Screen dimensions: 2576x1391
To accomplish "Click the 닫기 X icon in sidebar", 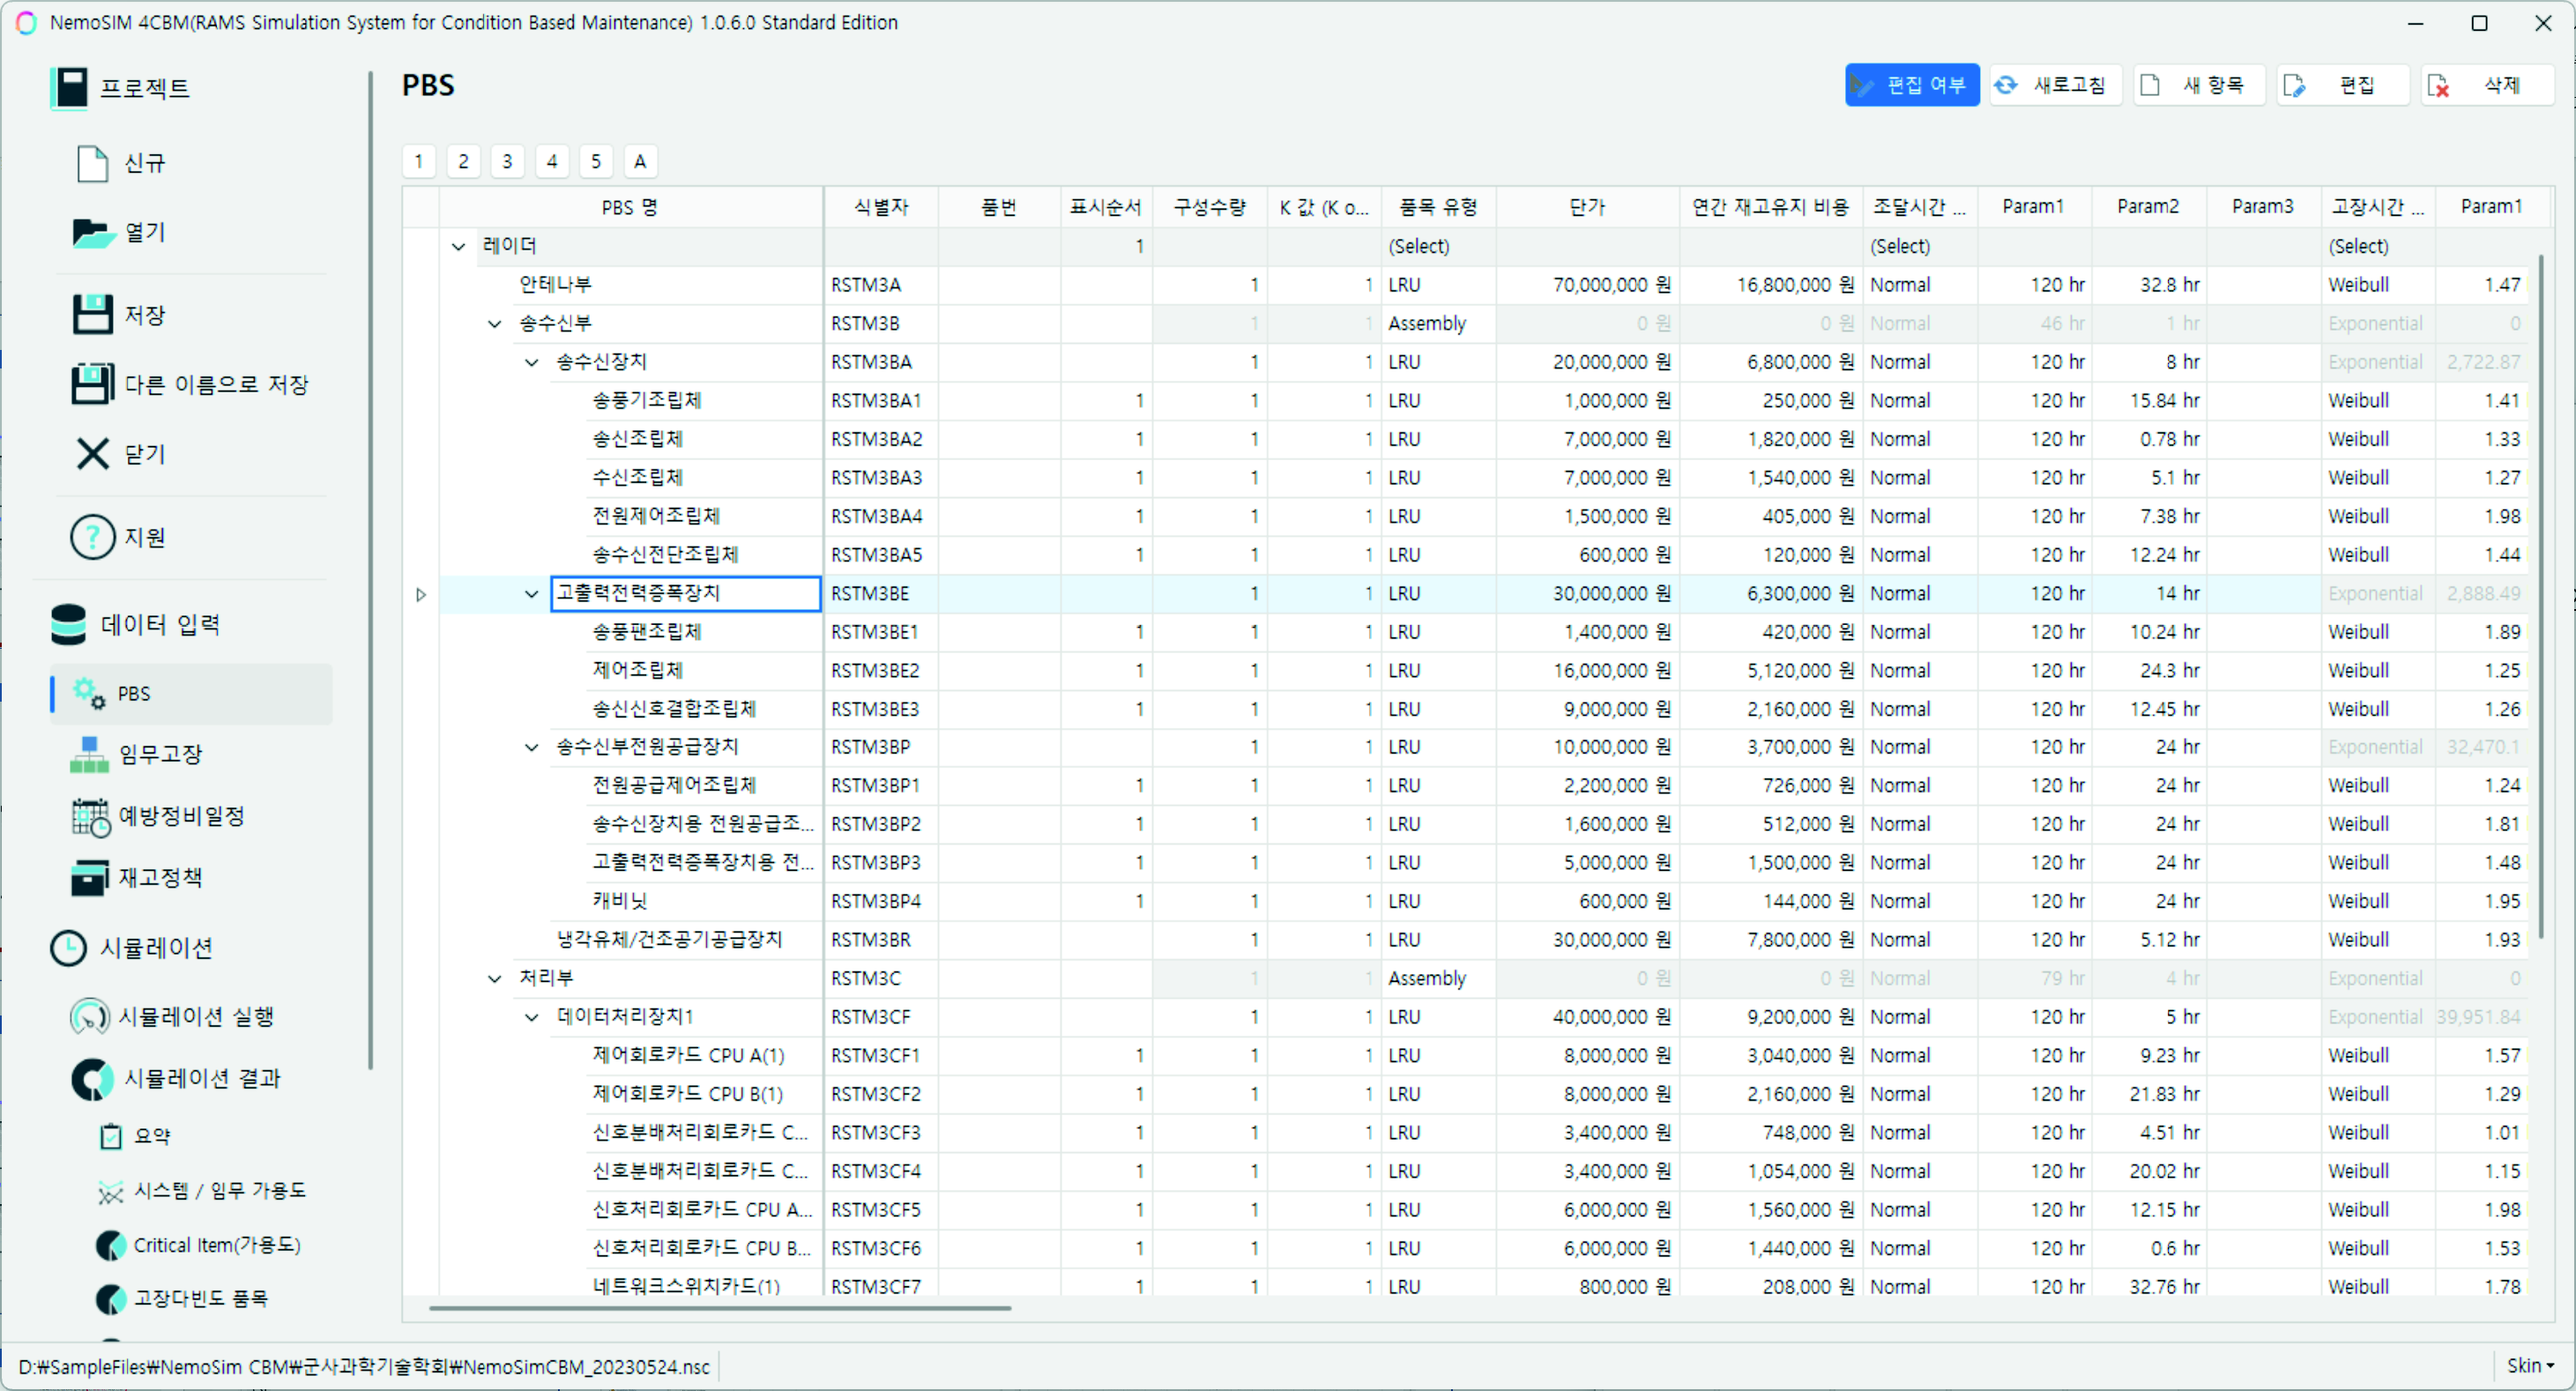I will (x=92, y=454).
